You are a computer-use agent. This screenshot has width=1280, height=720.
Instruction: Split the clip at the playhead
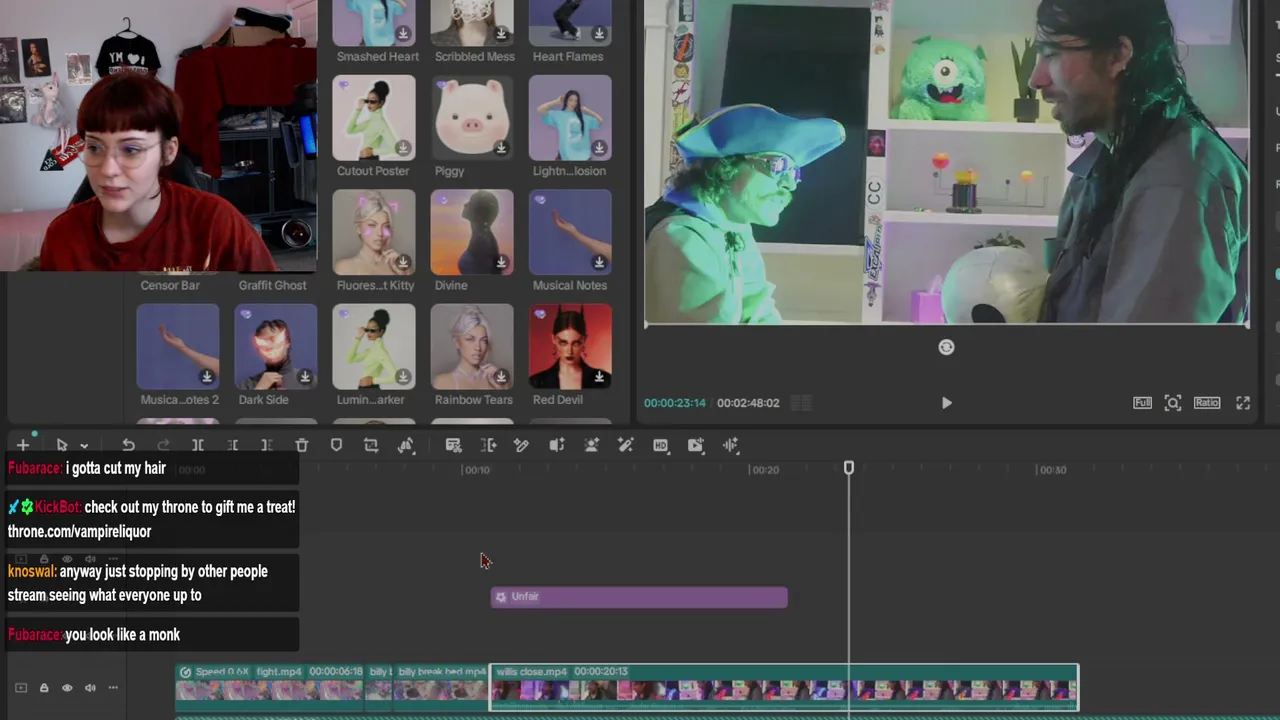coord(198,445)
